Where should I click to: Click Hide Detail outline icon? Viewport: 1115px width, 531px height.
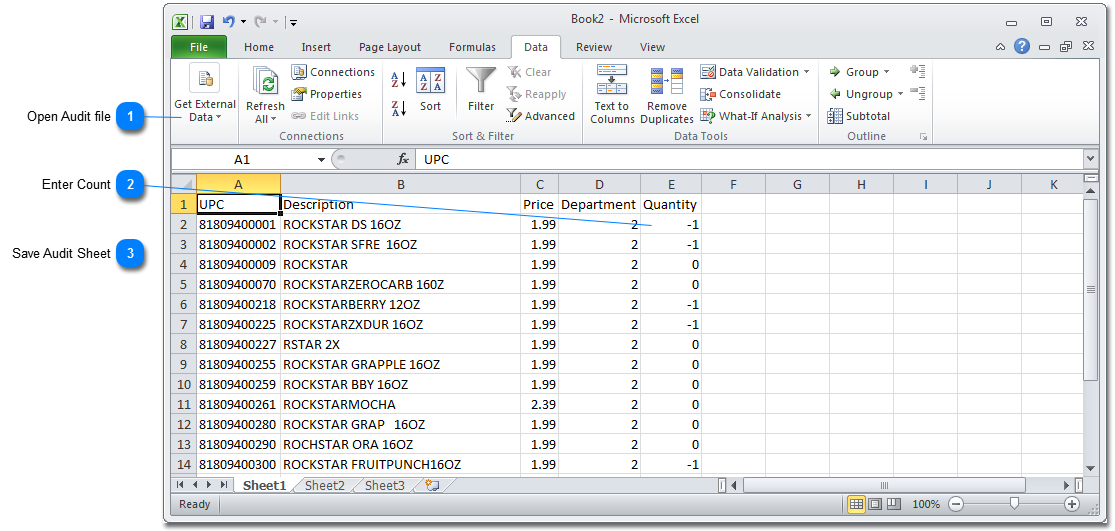[917, 93]
